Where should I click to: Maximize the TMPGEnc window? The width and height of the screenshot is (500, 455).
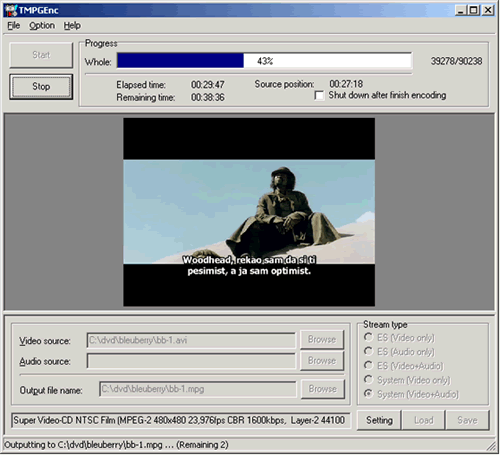click(474, 10)
